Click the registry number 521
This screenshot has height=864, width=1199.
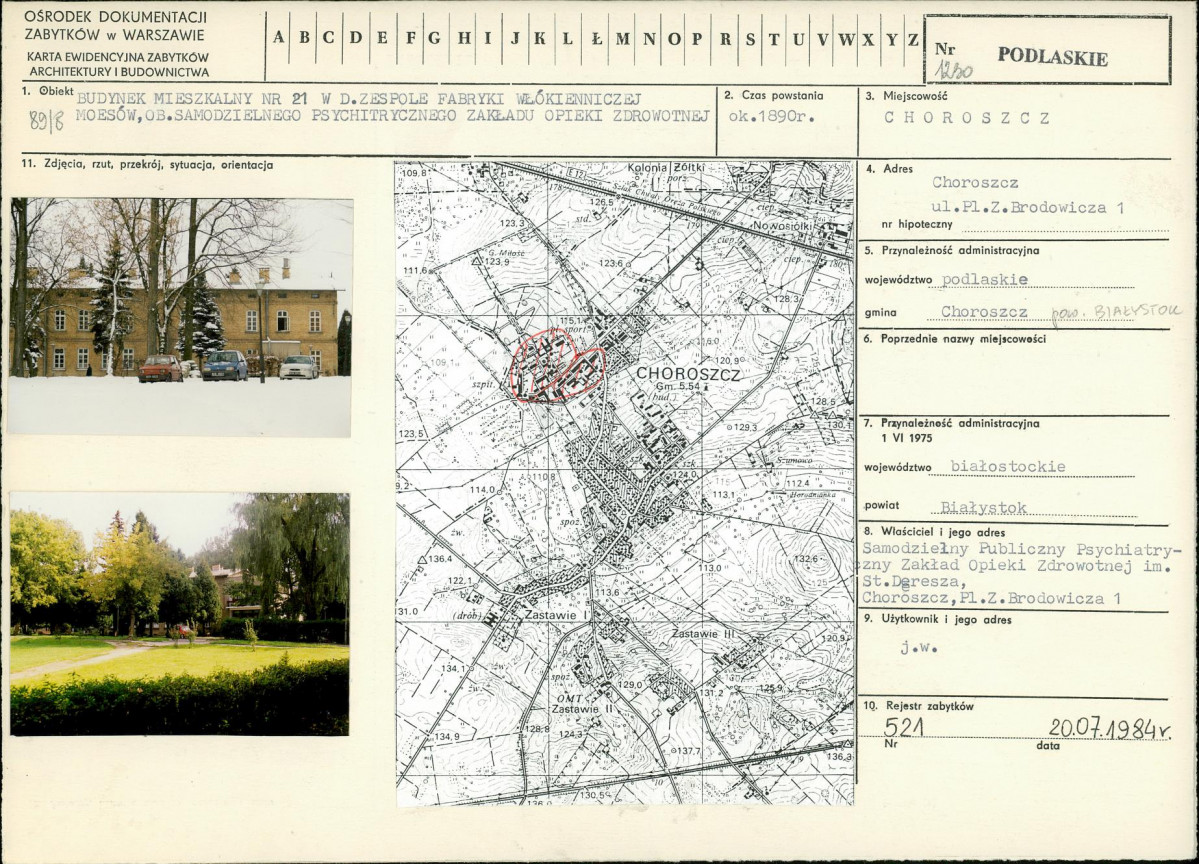904,727
